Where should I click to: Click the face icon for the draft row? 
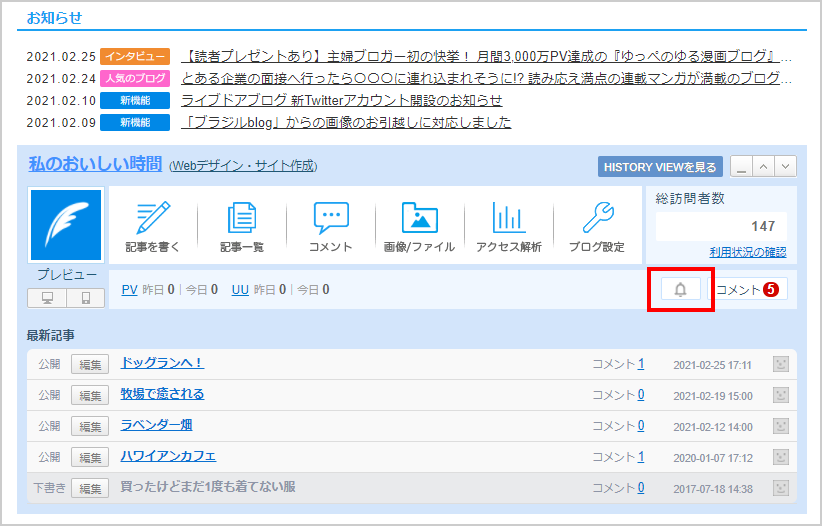point(781,488)
